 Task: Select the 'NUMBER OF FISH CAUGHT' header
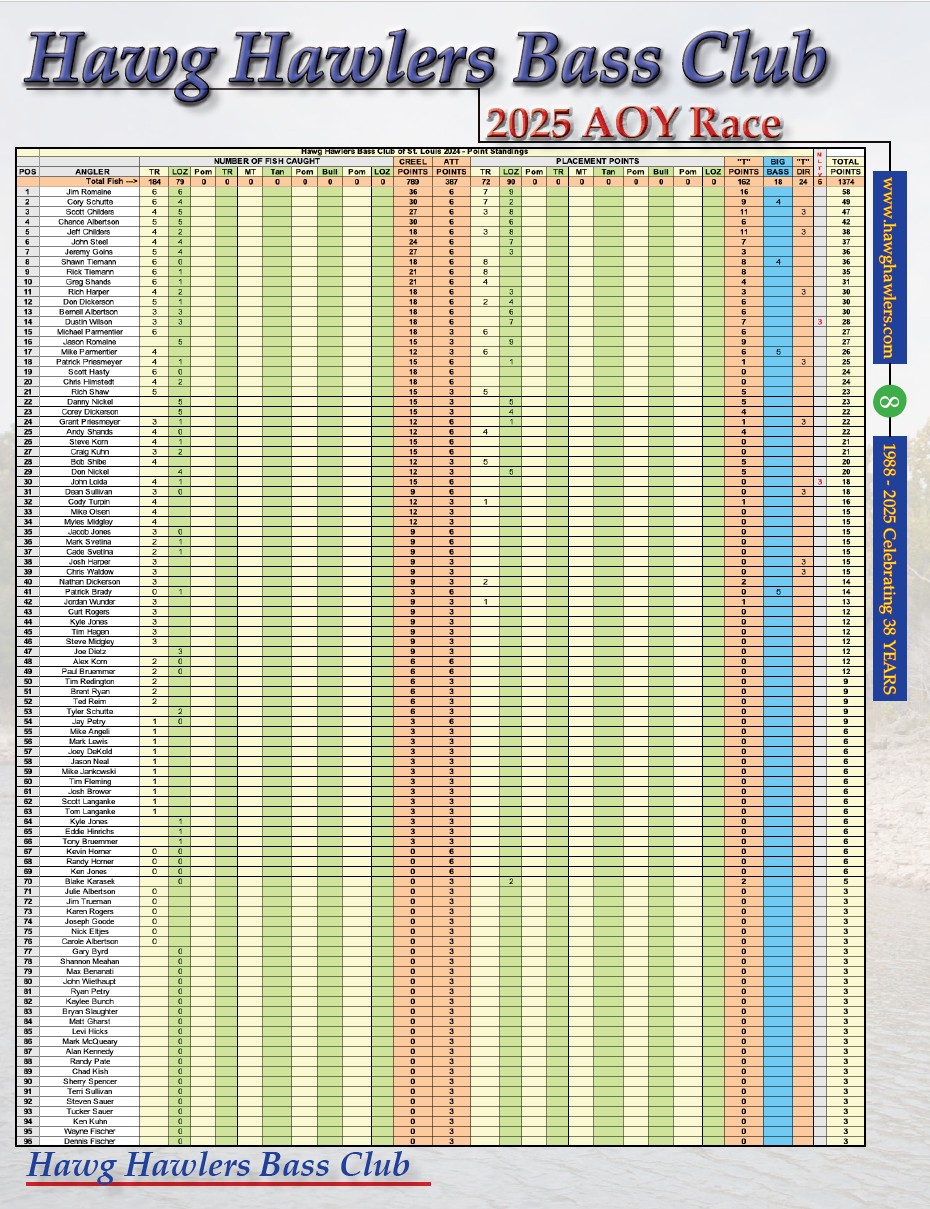(x=268, y=161)
